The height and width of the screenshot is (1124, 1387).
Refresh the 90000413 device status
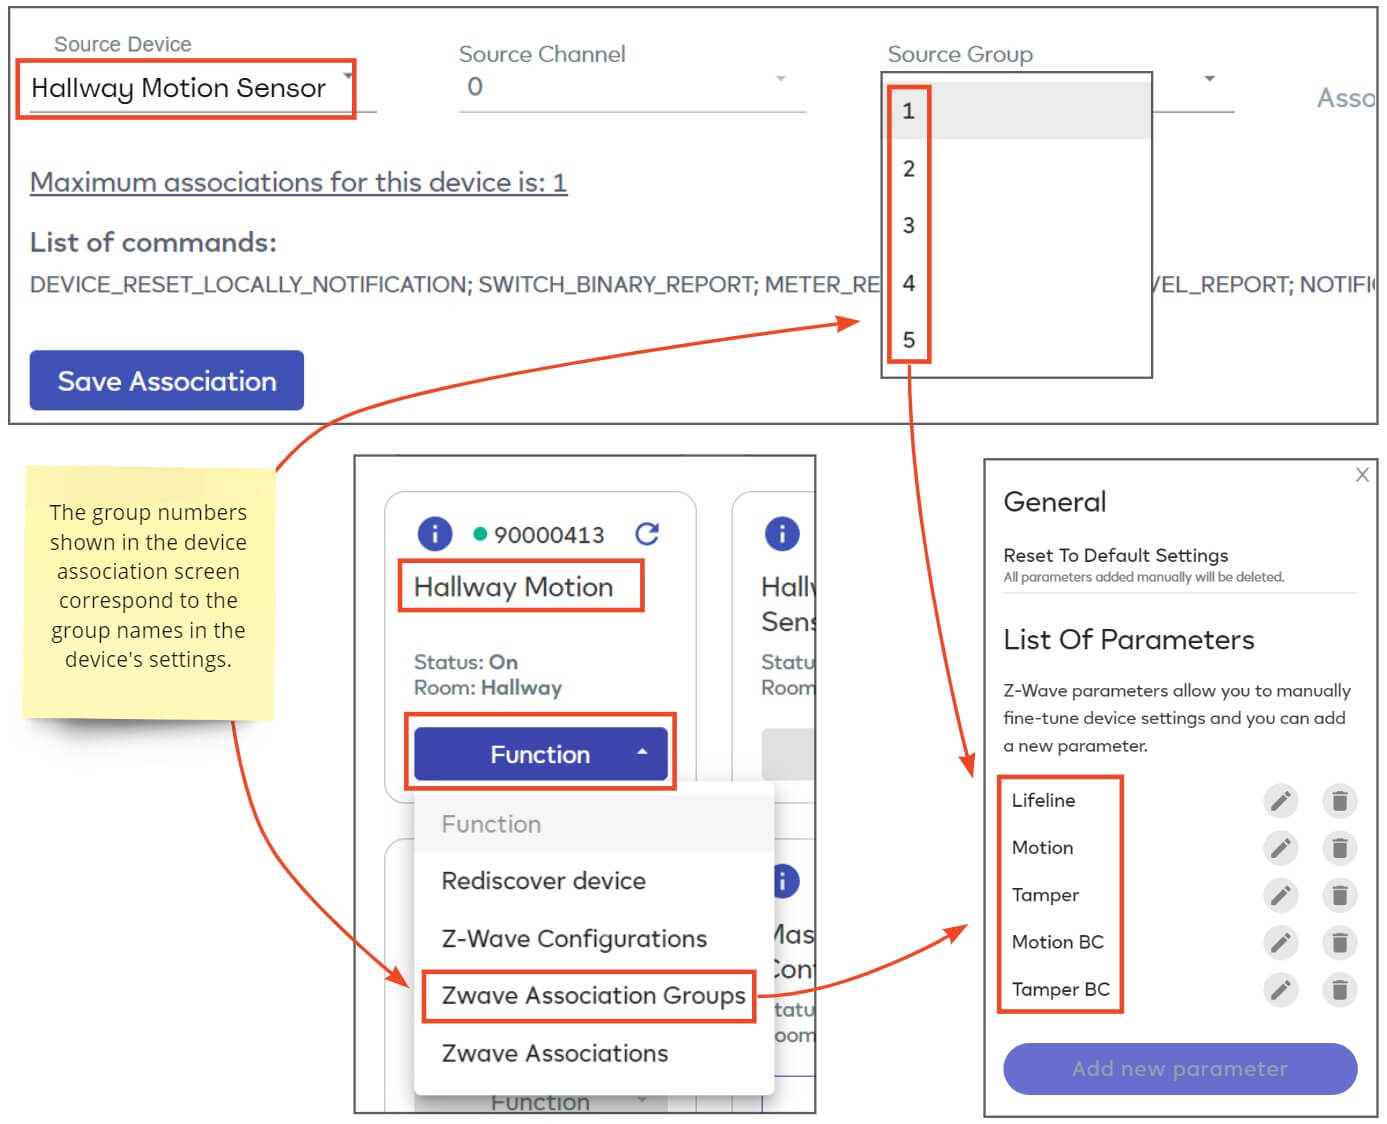(647, 533)
